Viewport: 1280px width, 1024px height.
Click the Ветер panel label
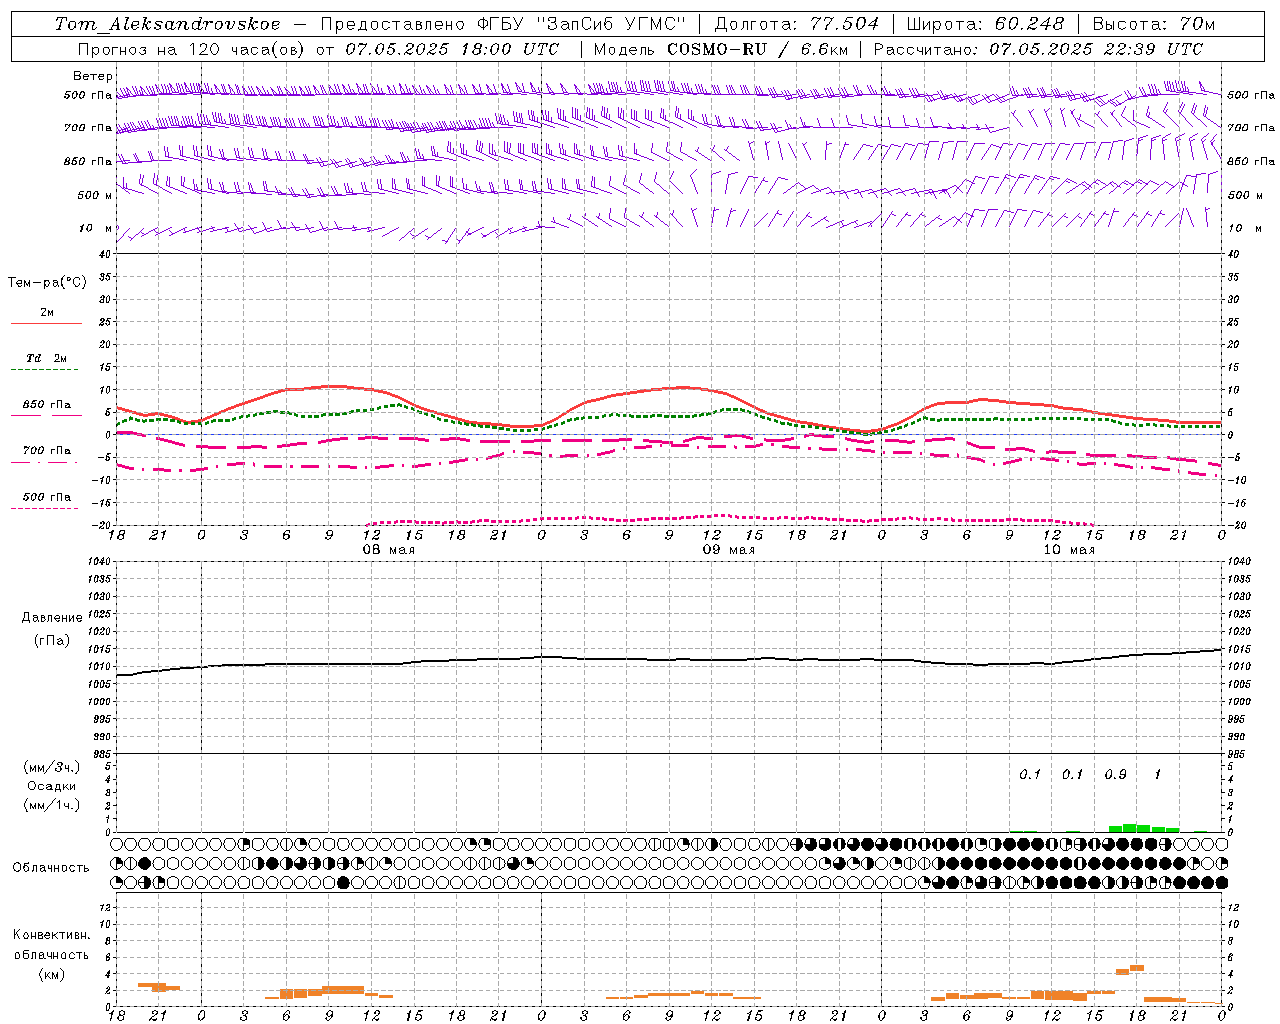click(x=93, y=76)
